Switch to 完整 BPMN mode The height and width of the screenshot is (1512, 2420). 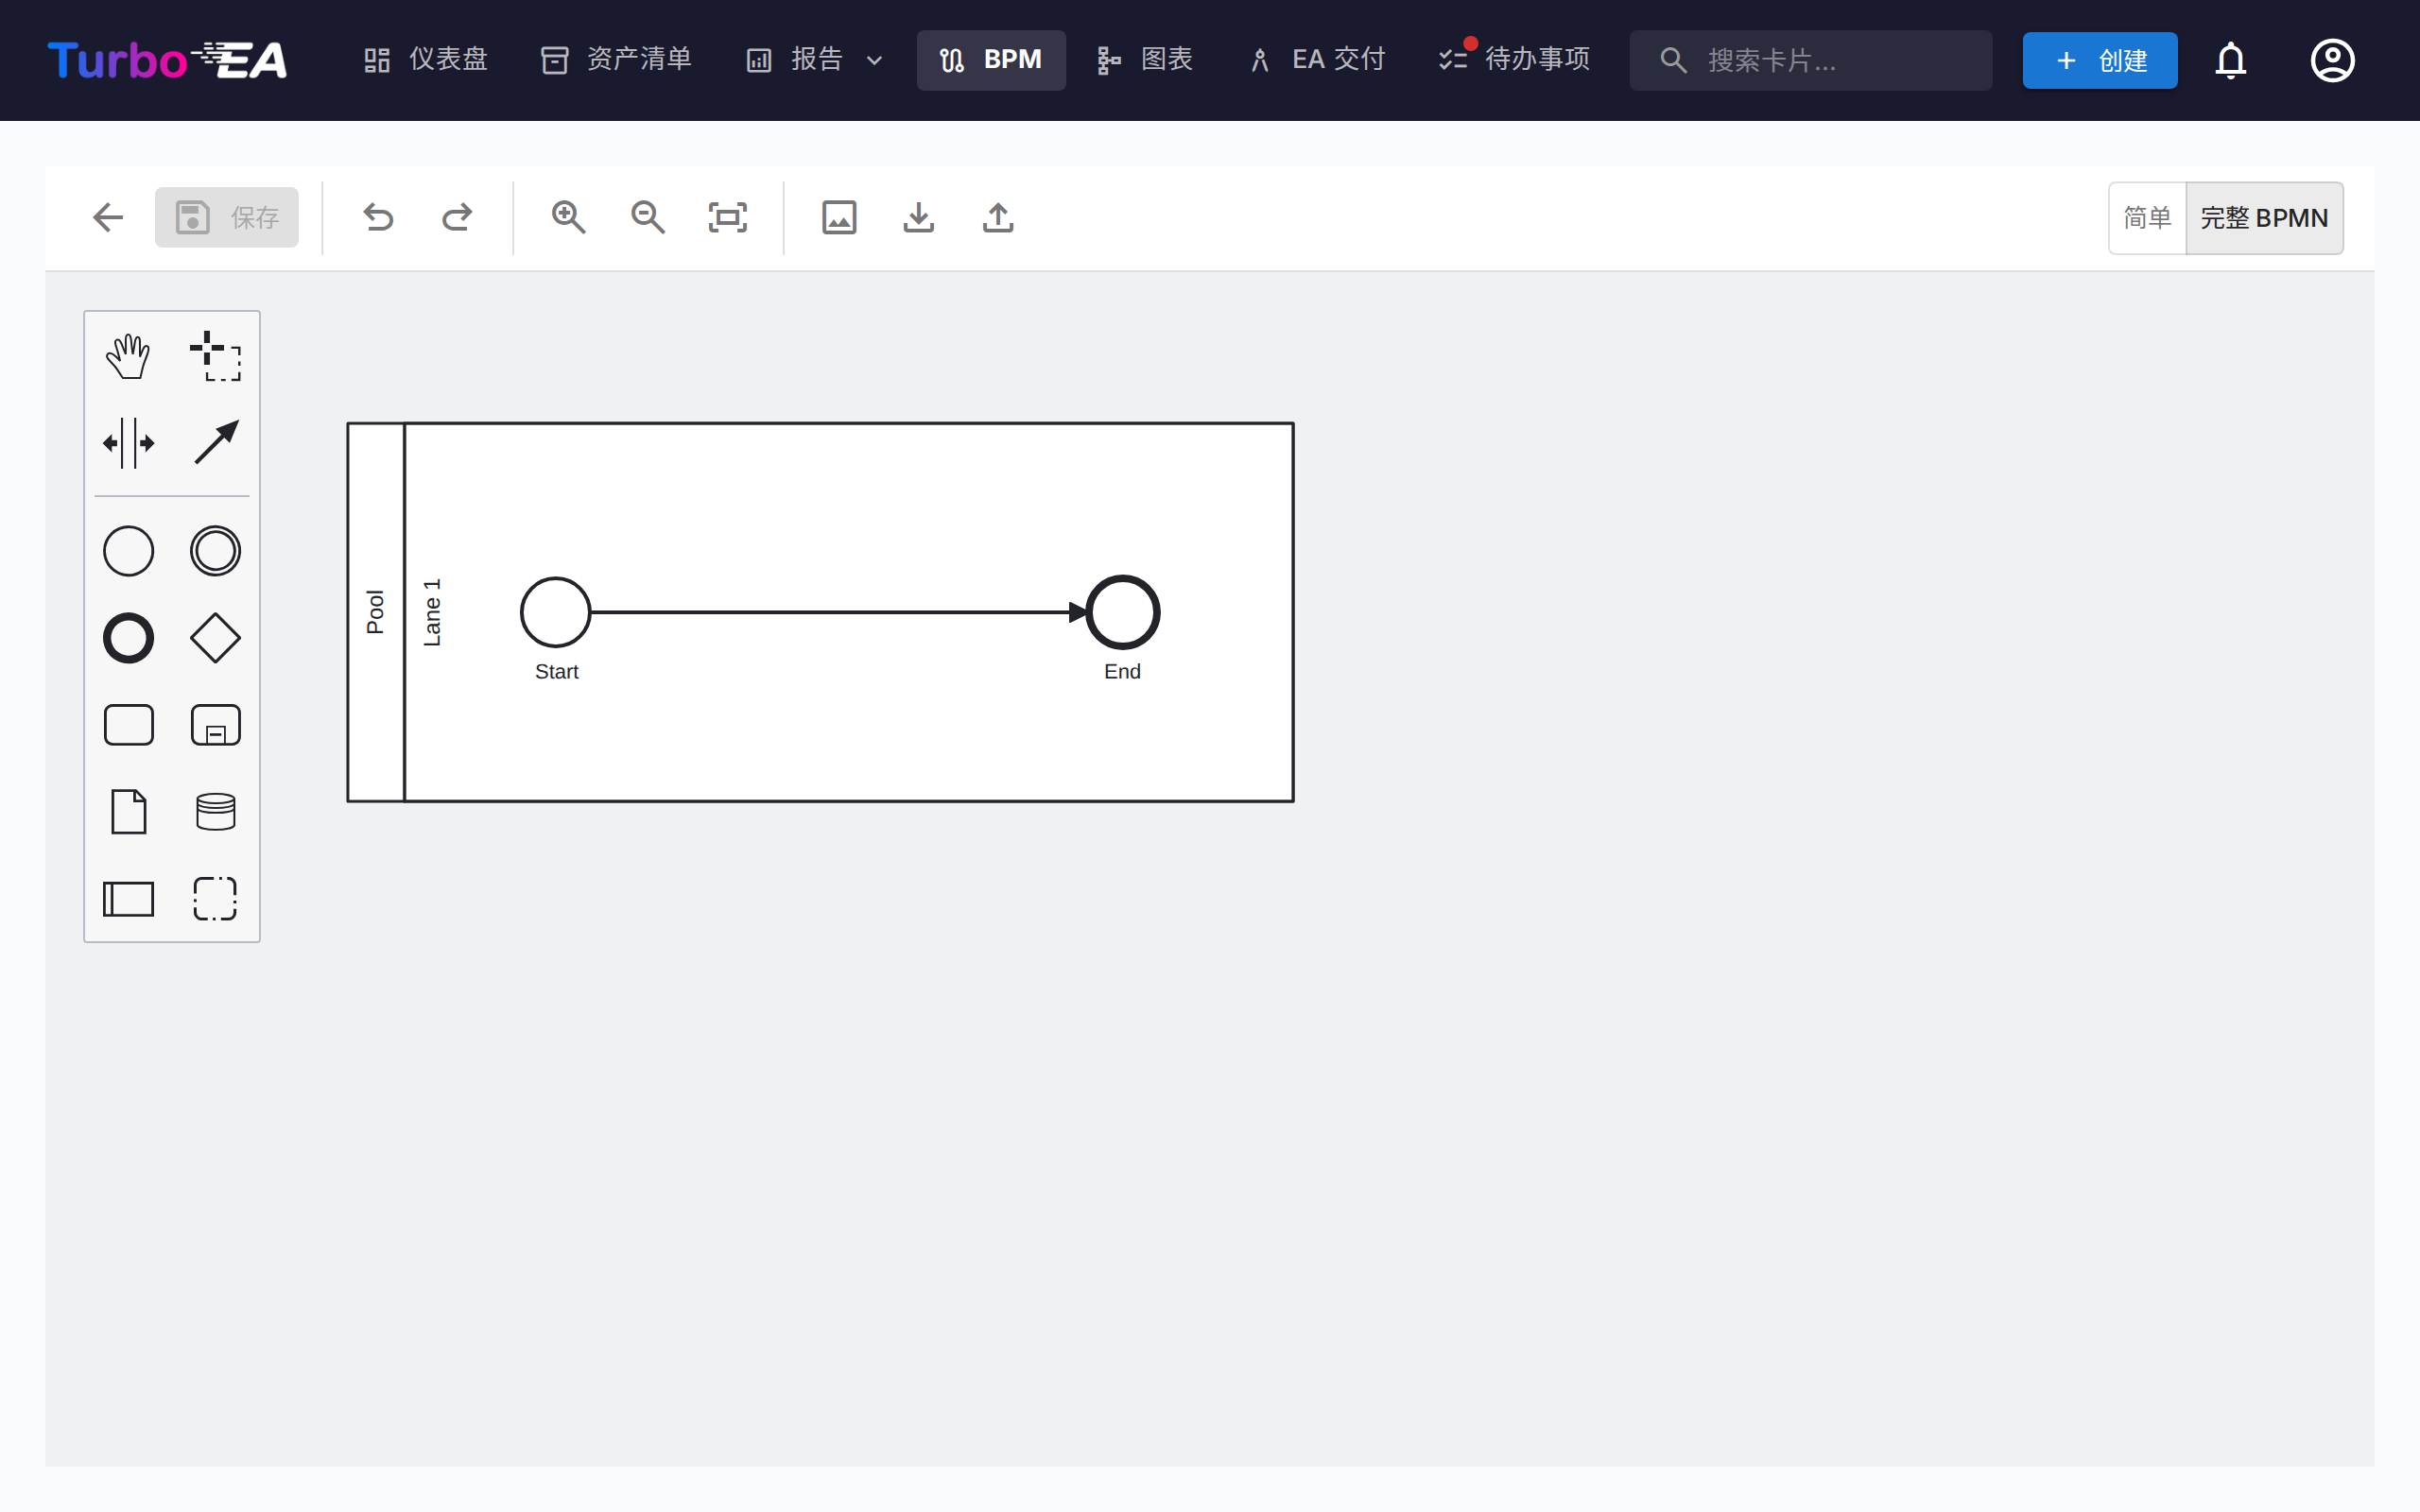coord(2263,217)
